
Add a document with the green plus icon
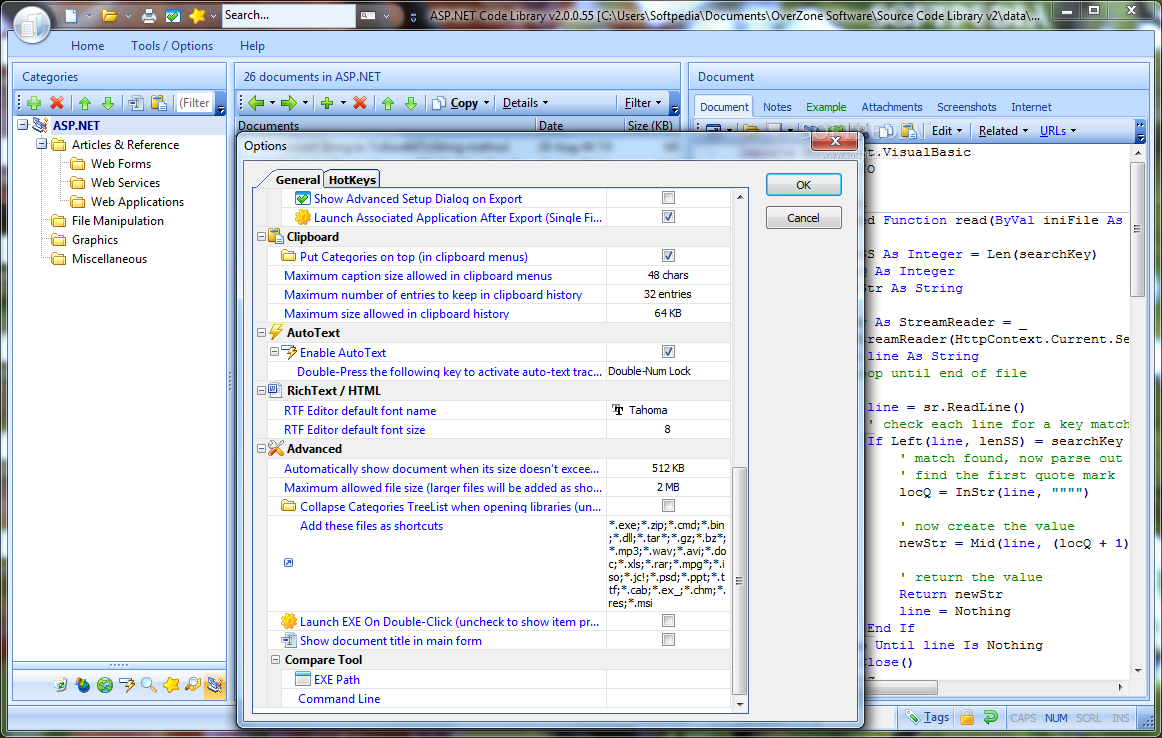(327, 103)
